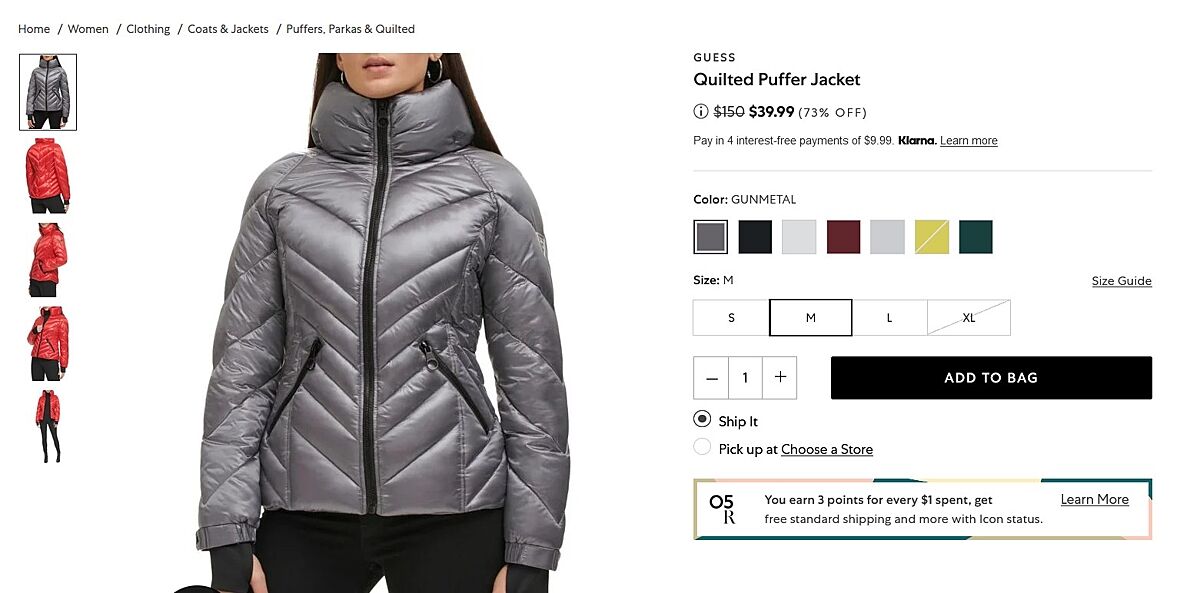The image size is (1200, 593).
Task: Open the Size Guide link
Action: click(1122, 281)
